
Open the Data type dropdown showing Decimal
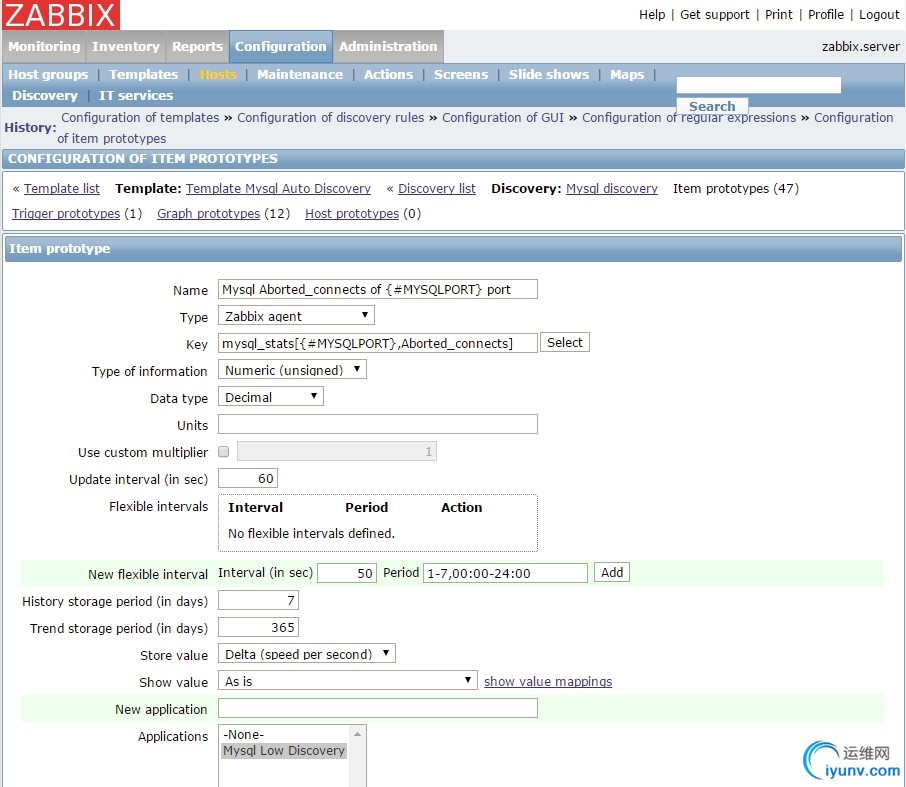pyautogui.click(x=270, y=397)
